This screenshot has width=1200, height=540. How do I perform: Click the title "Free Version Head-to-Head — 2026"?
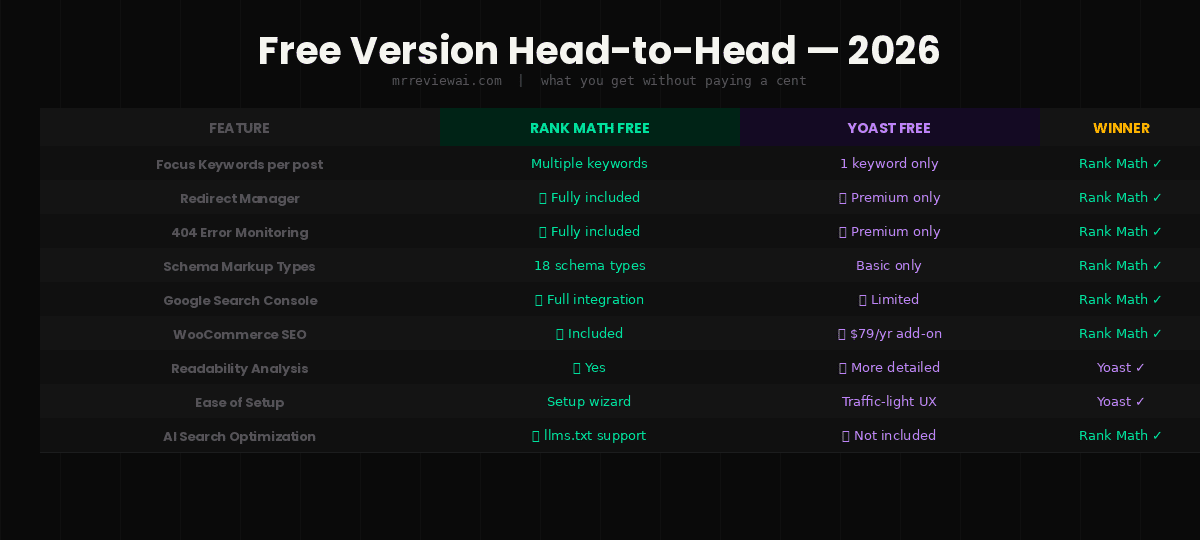point(599,50)
